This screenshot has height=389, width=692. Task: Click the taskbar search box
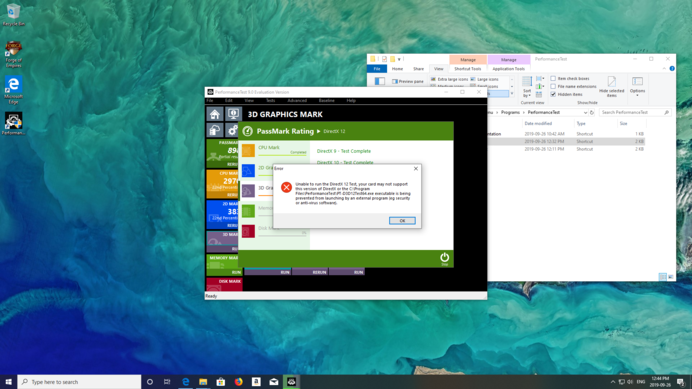[79, 382]
